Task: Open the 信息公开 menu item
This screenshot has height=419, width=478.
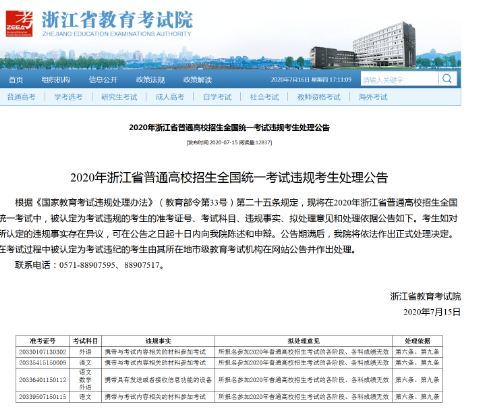Action: point(103,80)
